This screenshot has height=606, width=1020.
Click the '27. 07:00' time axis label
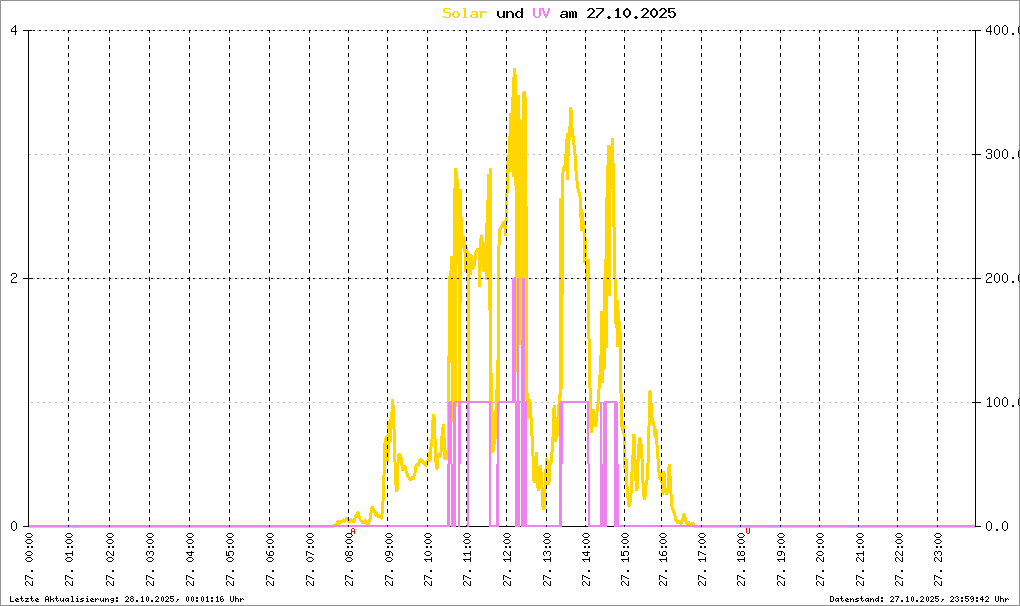[310, 559]
